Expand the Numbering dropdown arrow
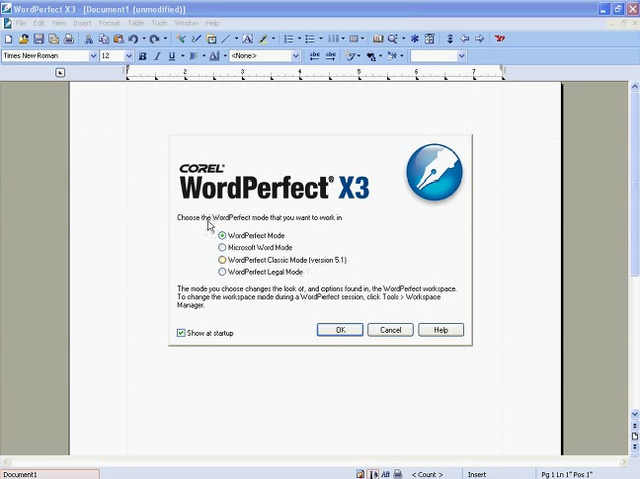640x479 pixels. click(x=299, y=39)
